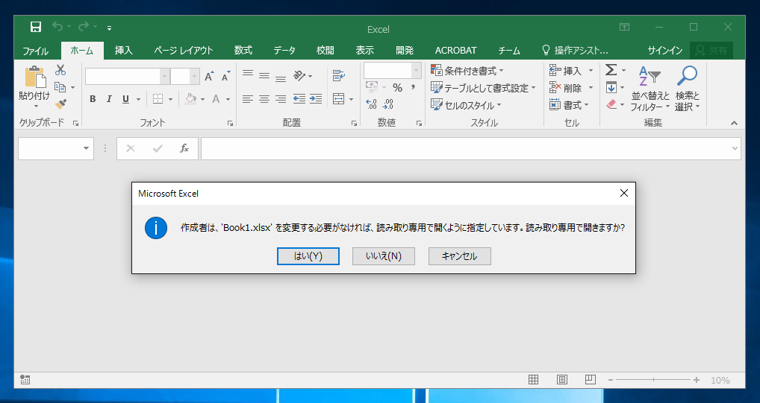The height and width of the screenshot is (403, 760).
Task: Click the AutoSum sigma icon
Action: coord(611,70)
